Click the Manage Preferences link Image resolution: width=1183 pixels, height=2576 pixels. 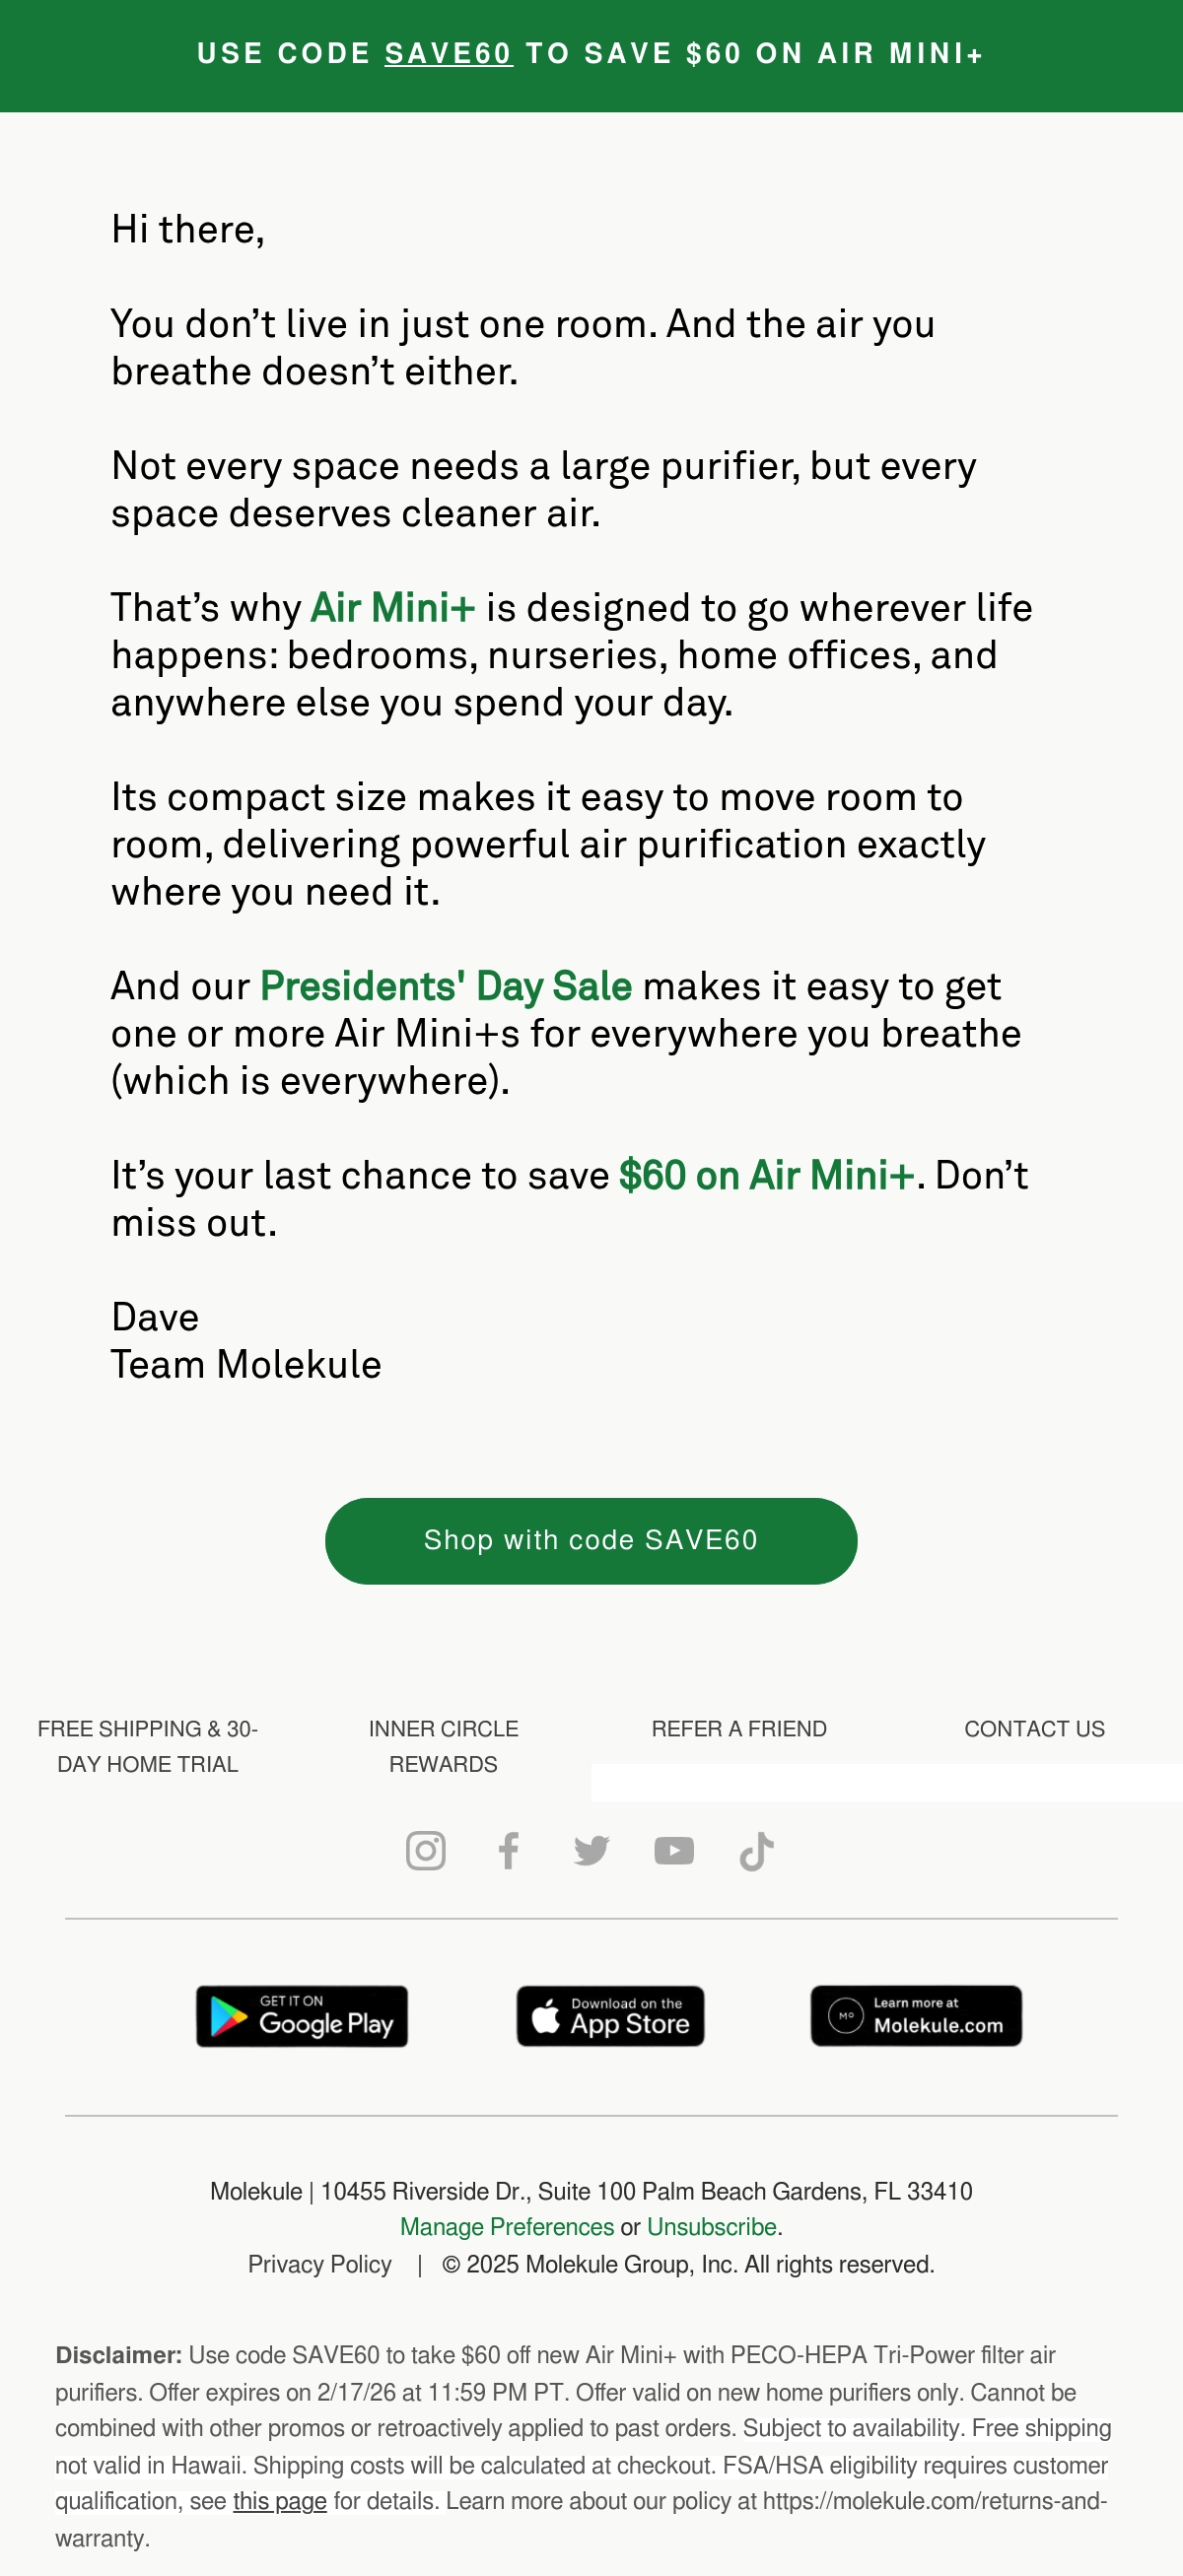[x=507, y=2227]
